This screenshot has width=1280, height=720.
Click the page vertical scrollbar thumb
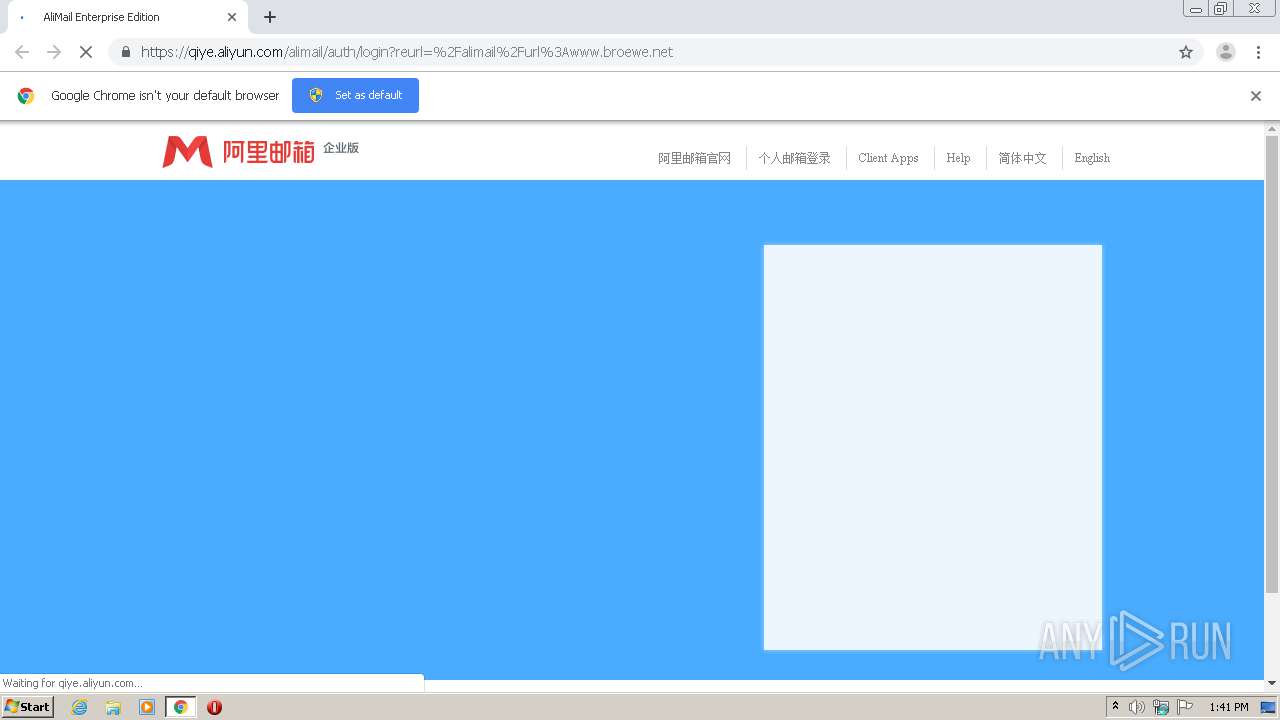pyautogui.click(x=1272, y=365)
